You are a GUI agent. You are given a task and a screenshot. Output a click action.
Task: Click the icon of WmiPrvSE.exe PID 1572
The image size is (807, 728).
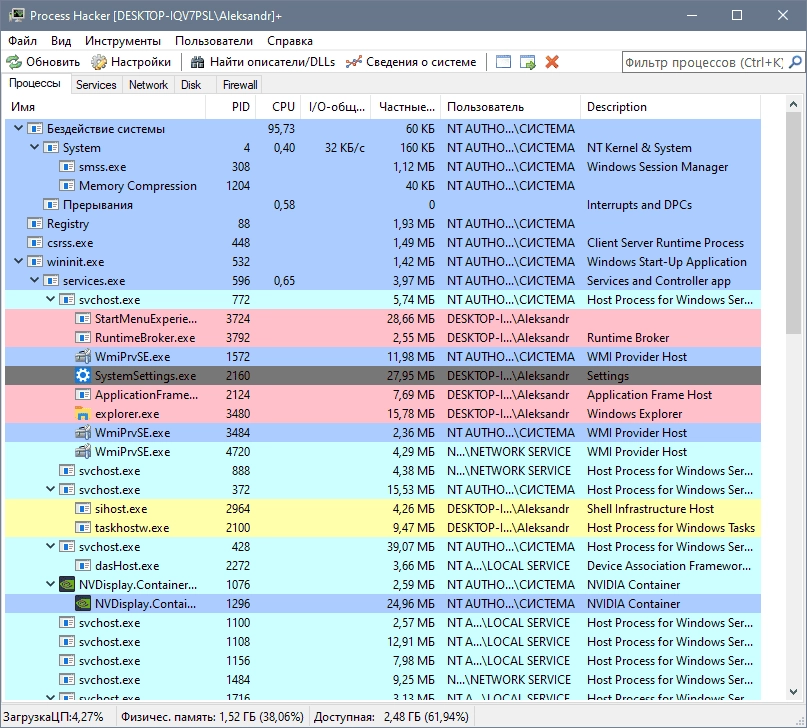click(83, 357)
